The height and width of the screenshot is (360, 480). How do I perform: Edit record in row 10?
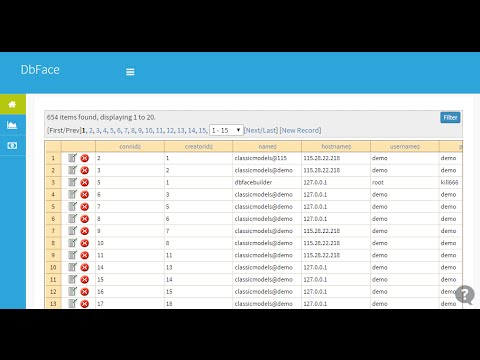coord(72,267)
